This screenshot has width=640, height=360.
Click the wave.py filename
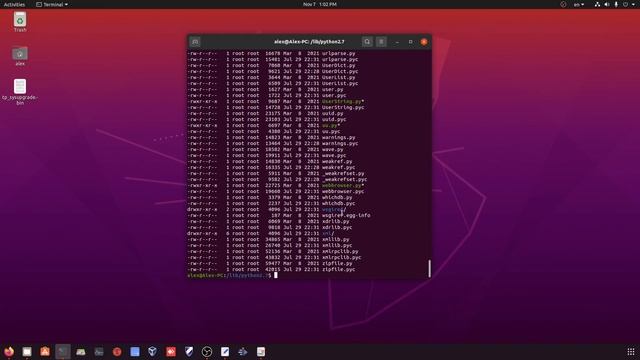click(x=332, y=149)
